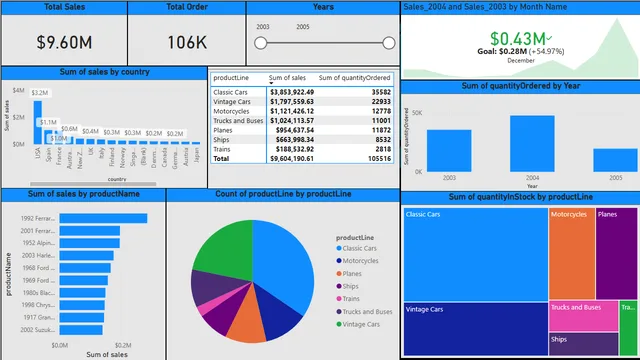
Task: Click the Ships treemap tile
Action: (x=584, y=344)
